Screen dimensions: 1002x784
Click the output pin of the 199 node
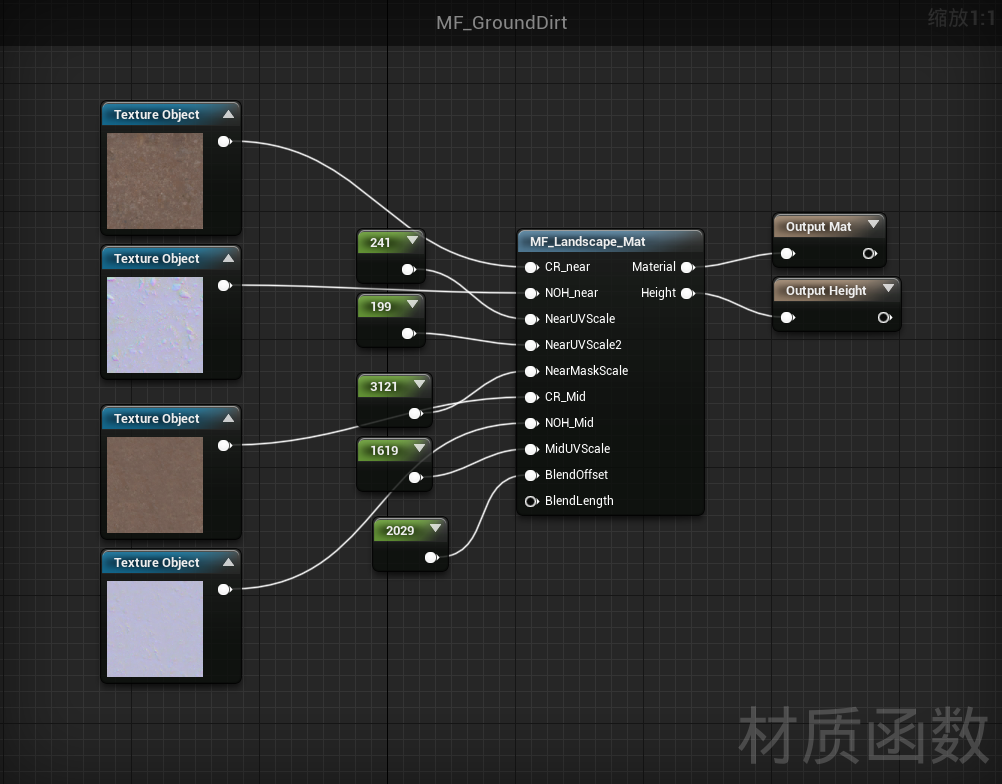pos(408,333)
